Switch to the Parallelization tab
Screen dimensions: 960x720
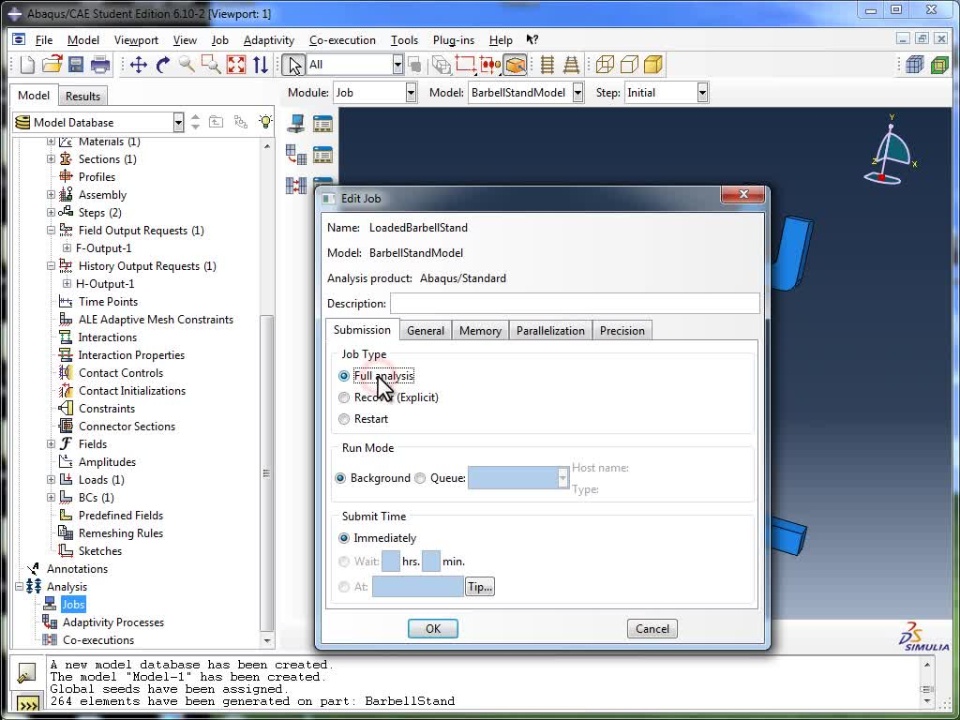550,331
